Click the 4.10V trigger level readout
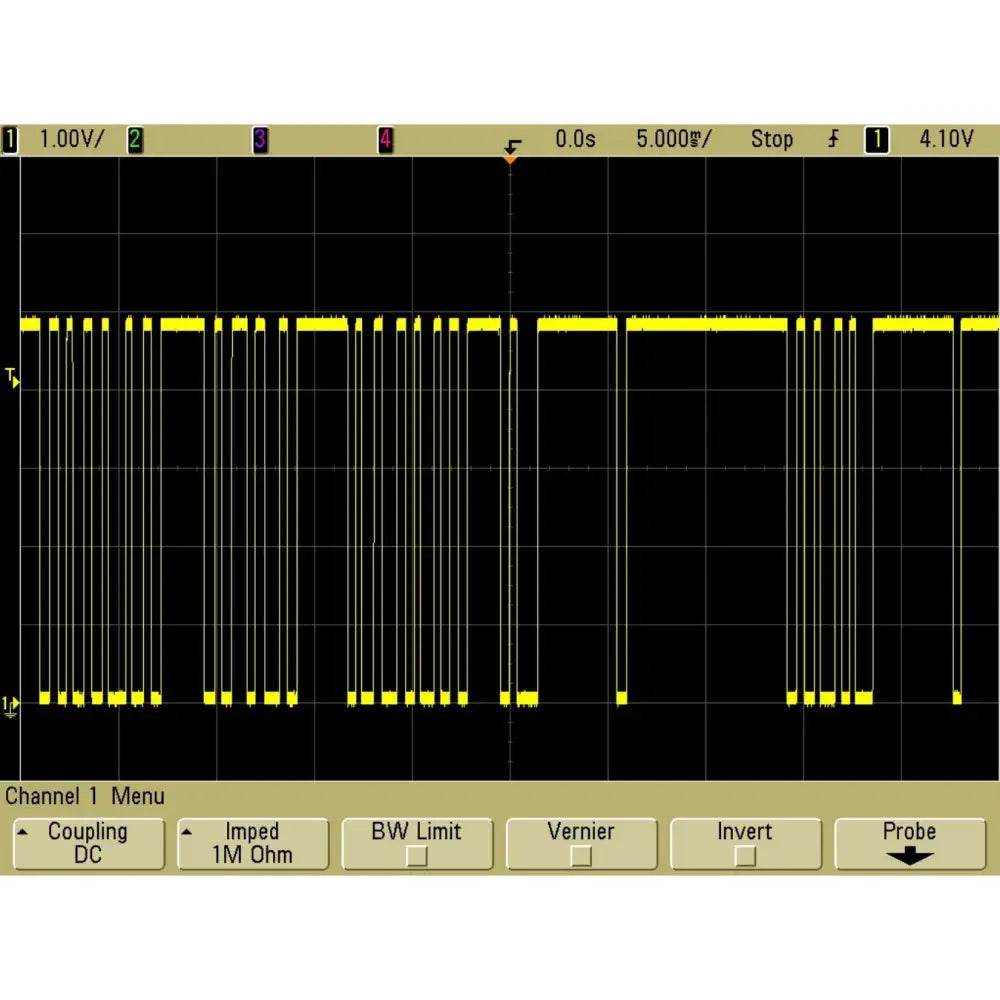 click(946, 140)
